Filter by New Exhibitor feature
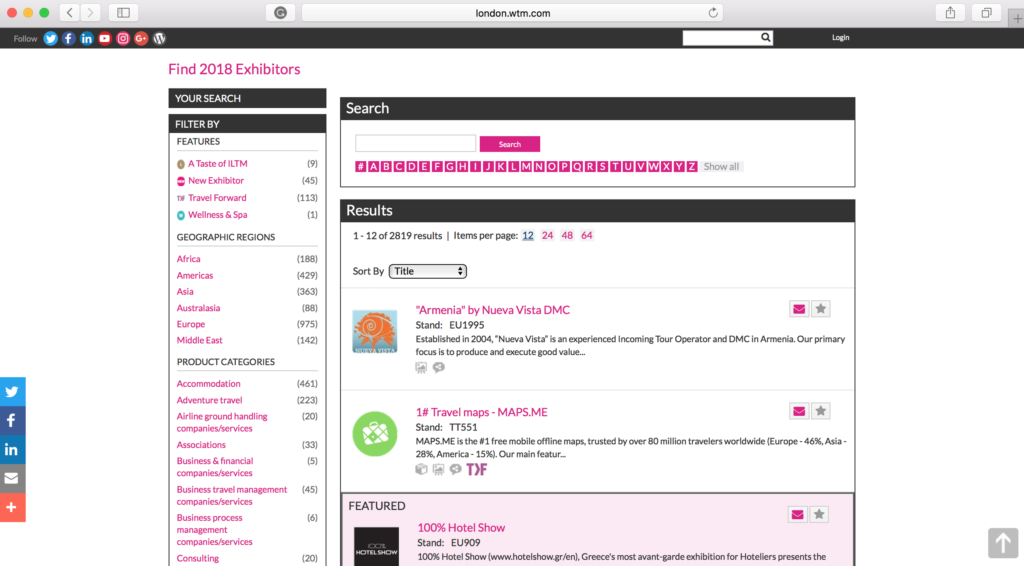 (x=216, y=181)
